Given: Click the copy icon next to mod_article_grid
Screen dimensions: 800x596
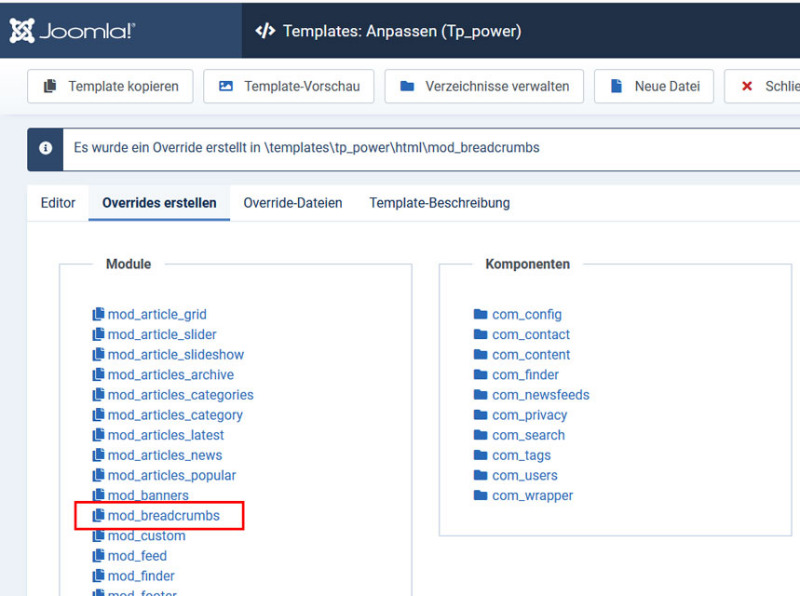Looking at the screenshot, I should coord(98,314).
